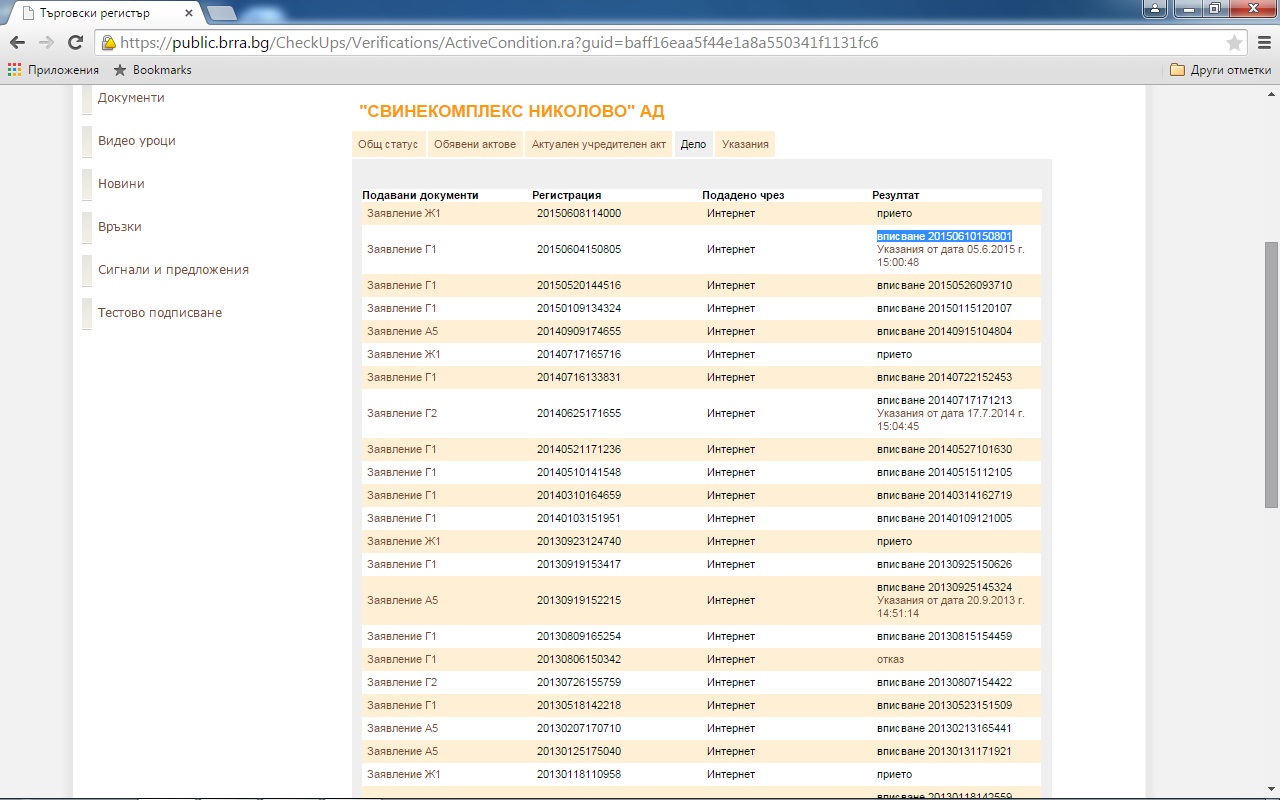This screenshot has width=1280, height=800.
Task: Close the Търговски регистър tab
Action: coord(189,13)
